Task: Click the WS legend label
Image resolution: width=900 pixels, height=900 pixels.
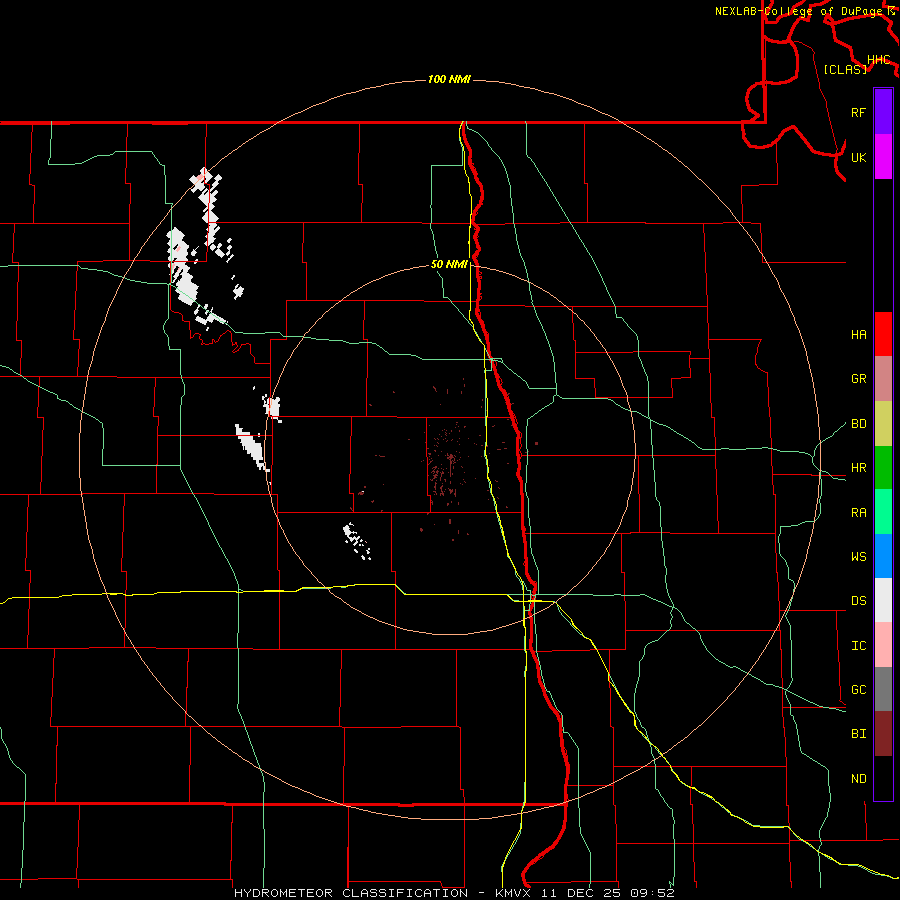Action: pos(859,557)
